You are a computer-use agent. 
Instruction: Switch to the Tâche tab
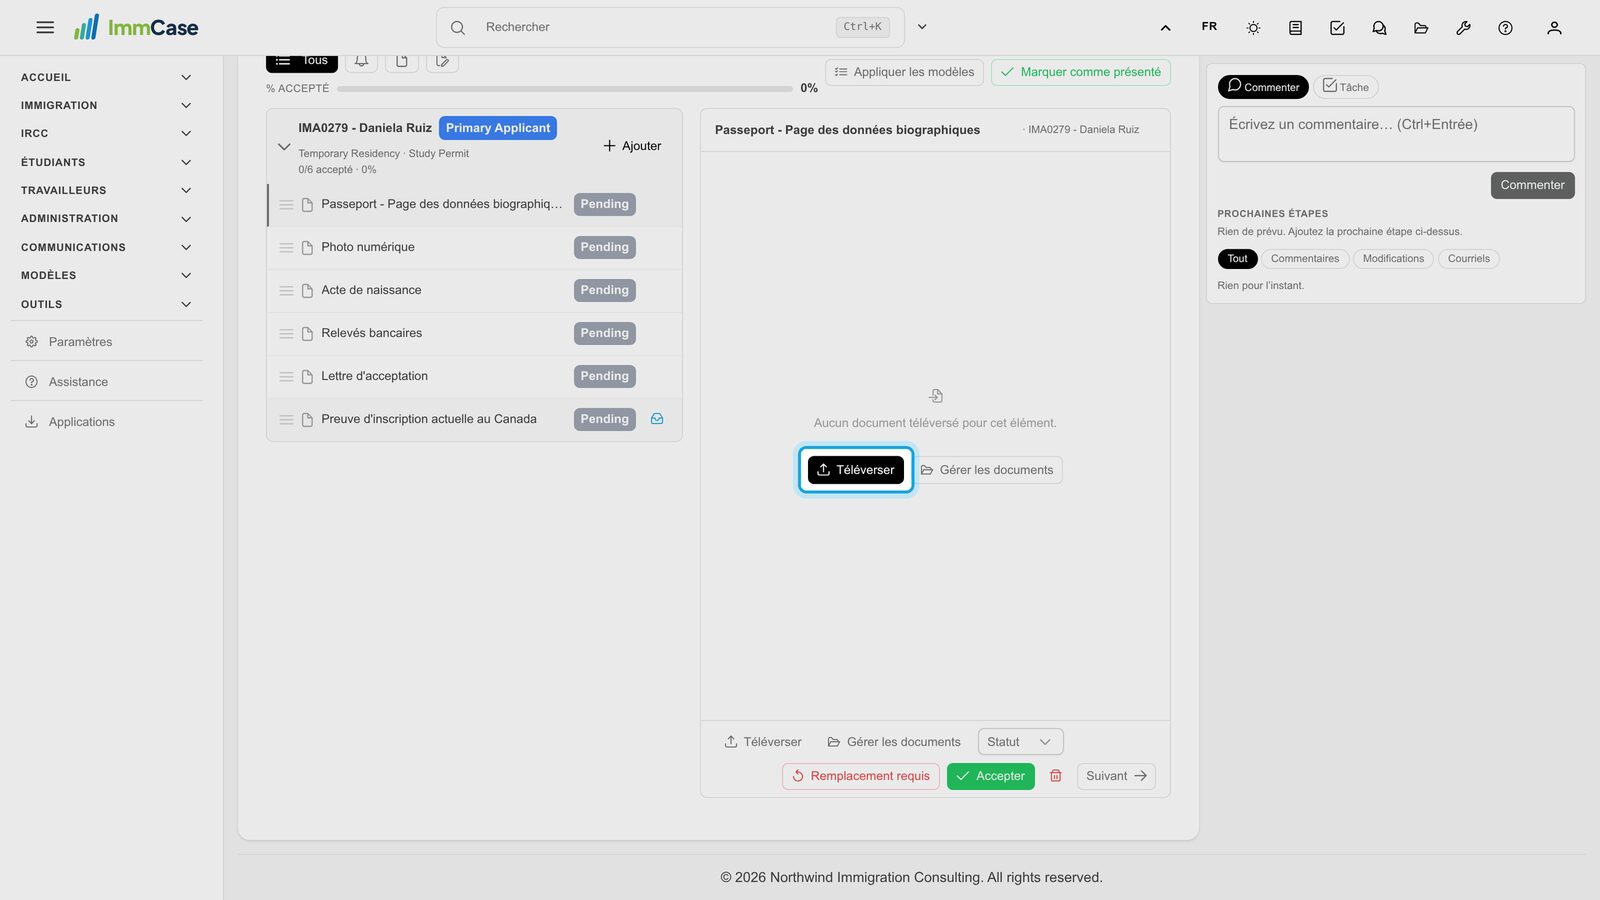(x=1346, y=87)
